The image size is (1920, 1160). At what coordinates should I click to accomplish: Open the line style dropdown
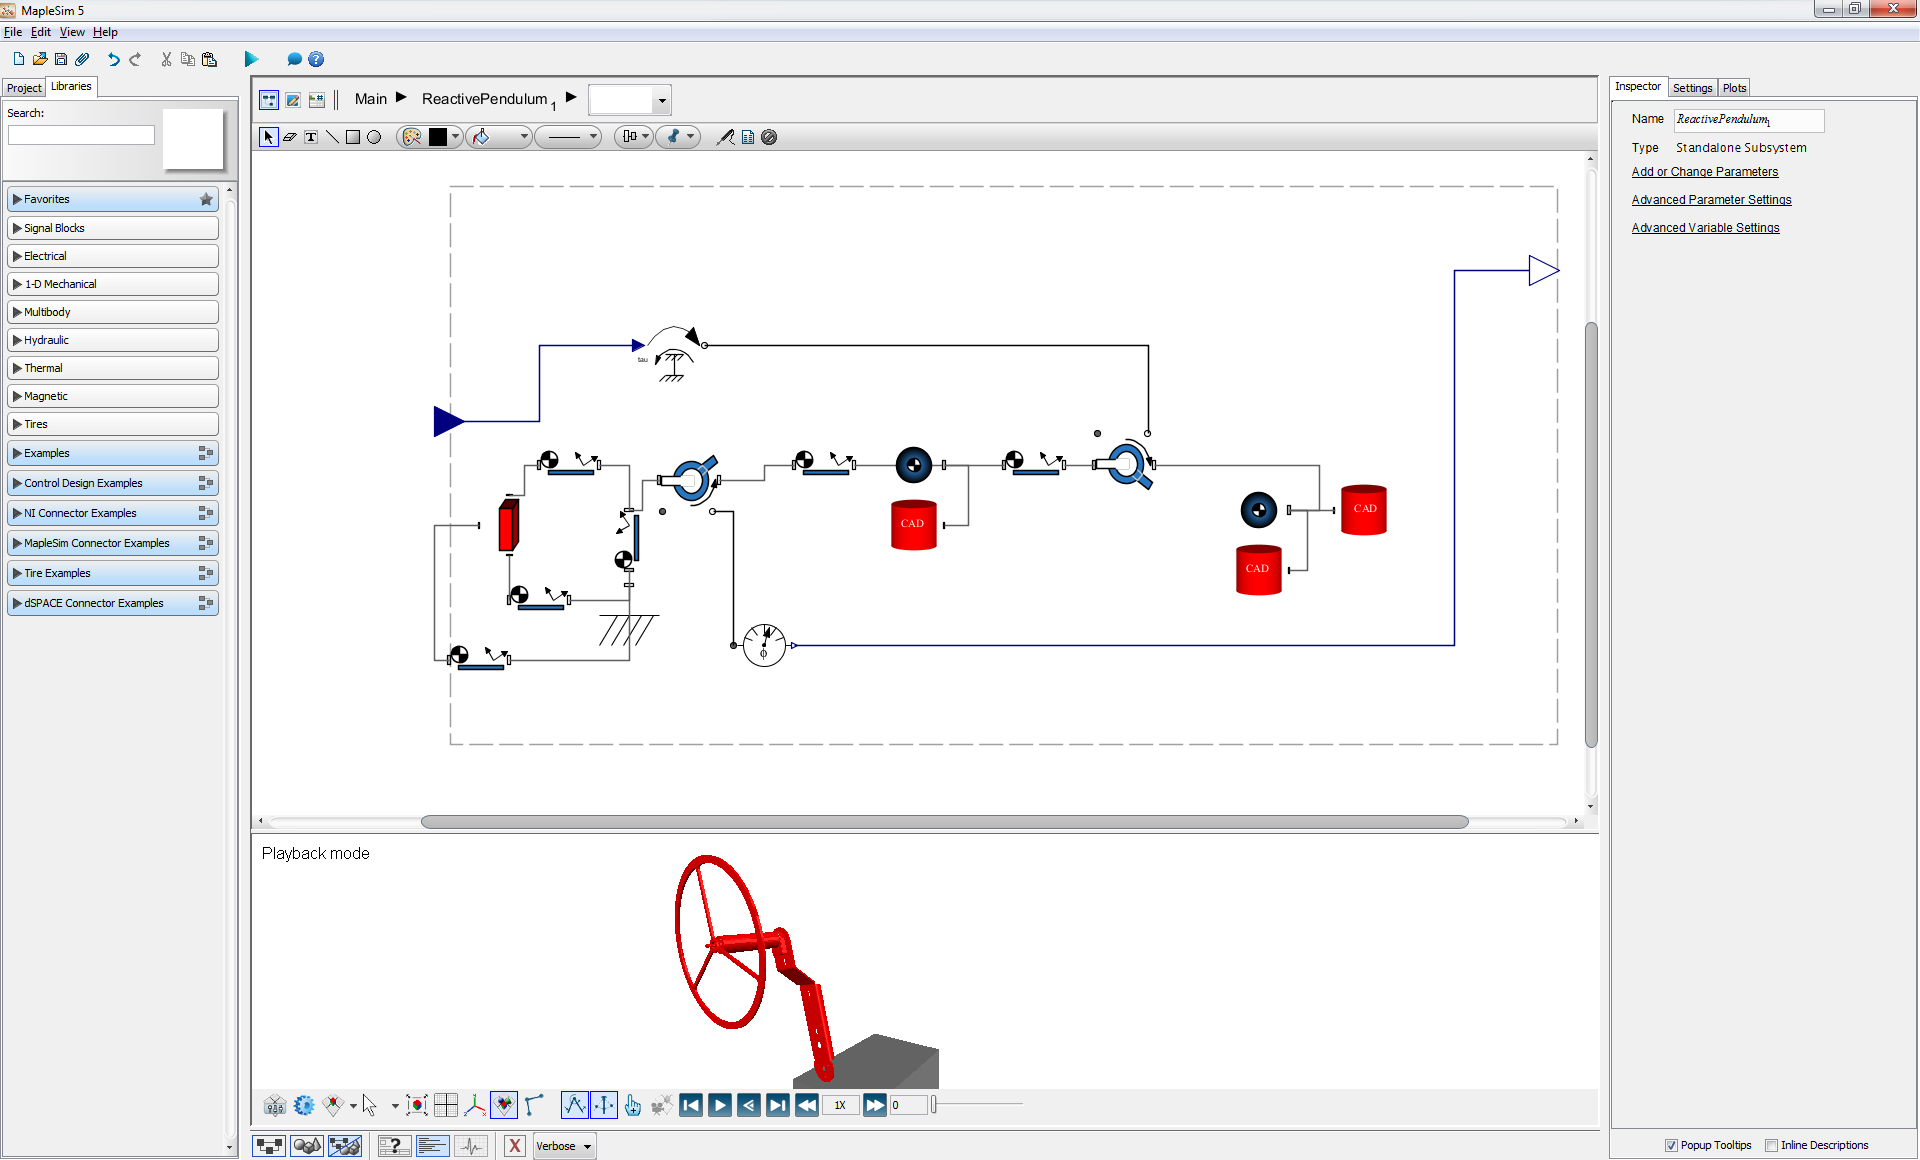pos(568,137)
